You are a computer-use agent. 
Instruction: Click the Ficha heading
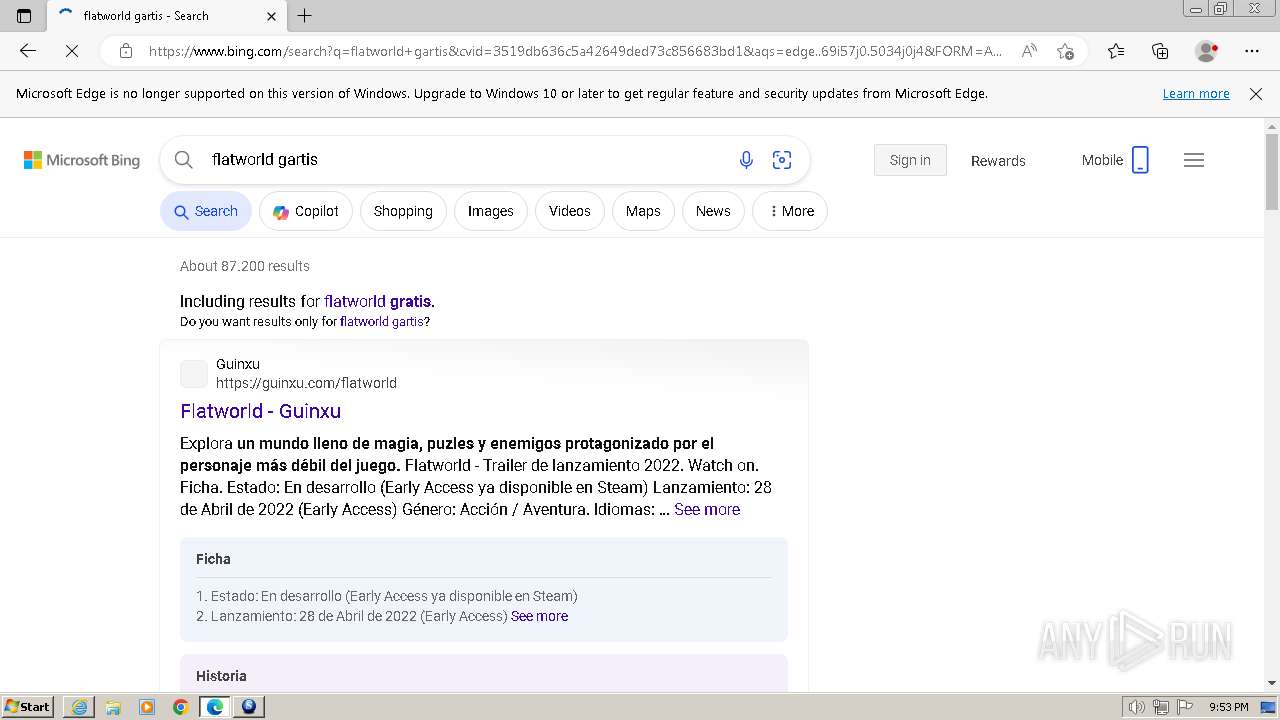213,559
